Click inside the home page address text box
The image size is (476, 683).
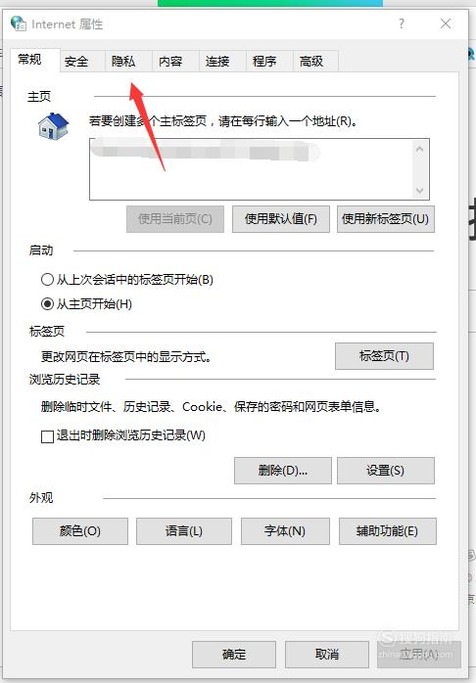(x=250, y=169)
